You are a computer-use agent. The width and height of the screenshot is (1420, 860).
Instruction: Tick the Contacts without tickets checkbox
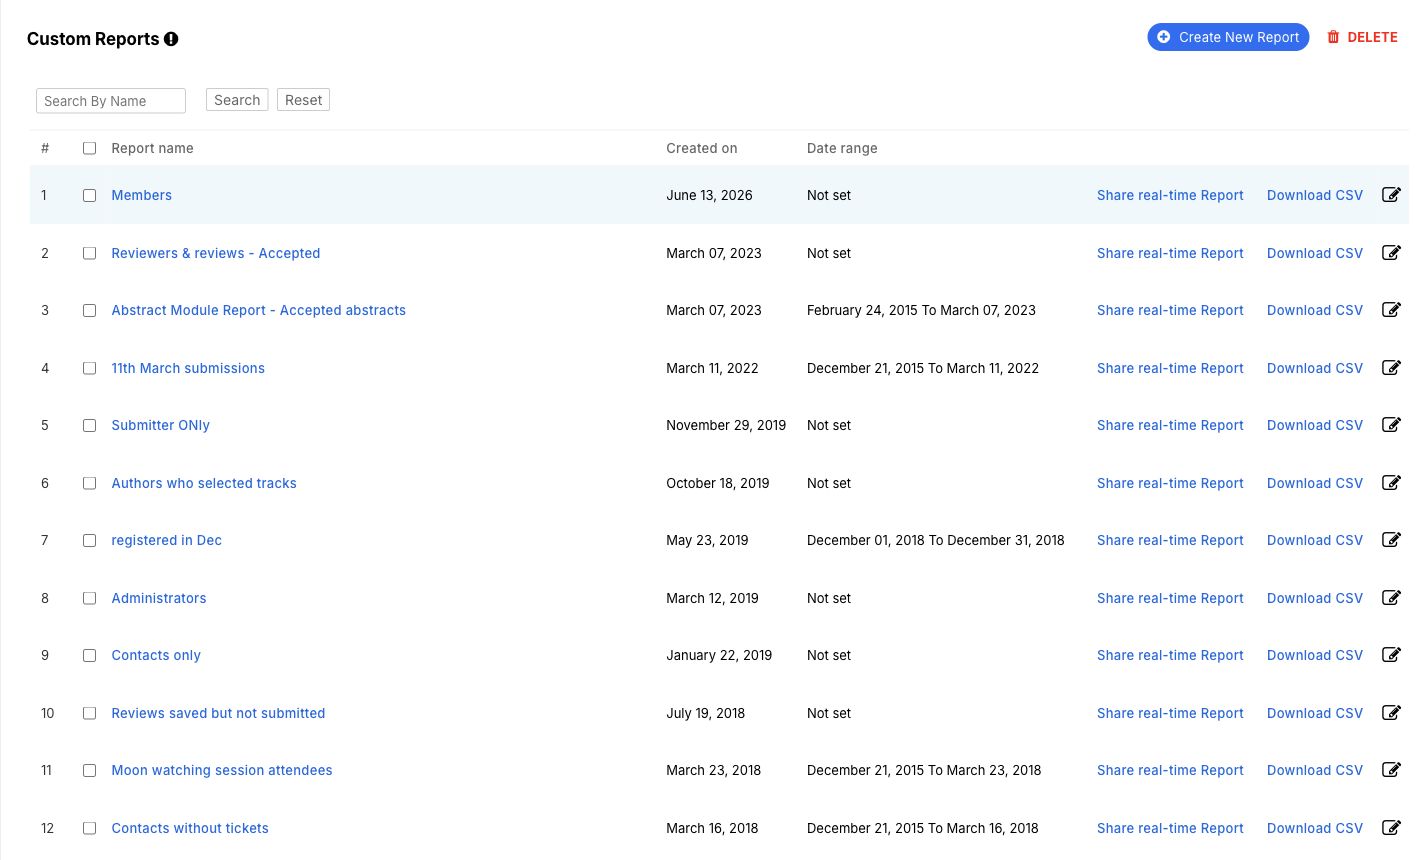[89, 829]
